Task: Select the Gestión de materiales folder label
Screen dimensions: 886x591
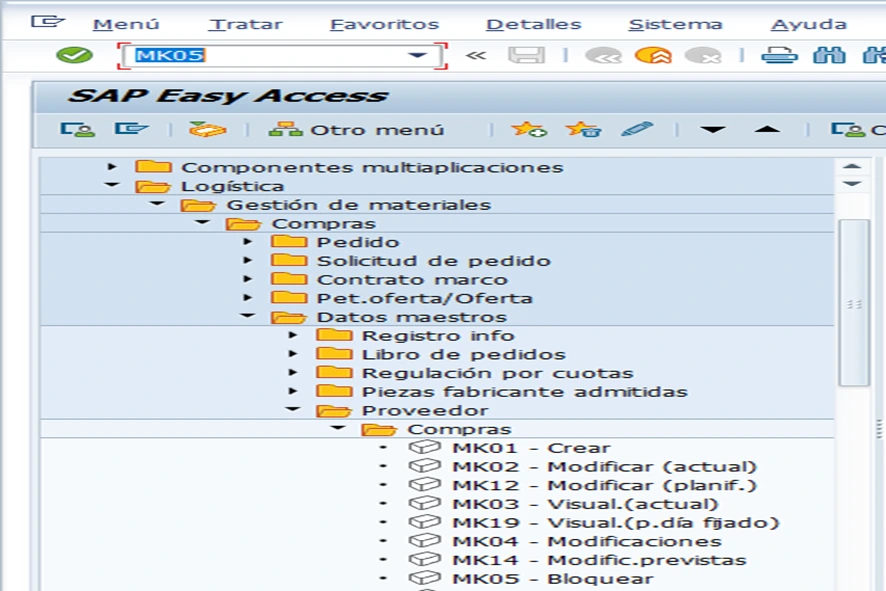Action: pyautogui.click(x=359, y=205)
